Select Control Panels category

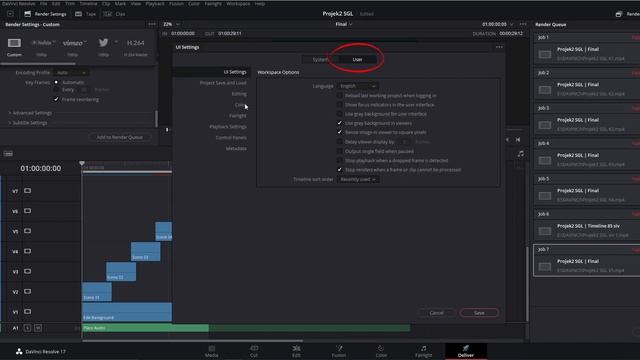231,138
